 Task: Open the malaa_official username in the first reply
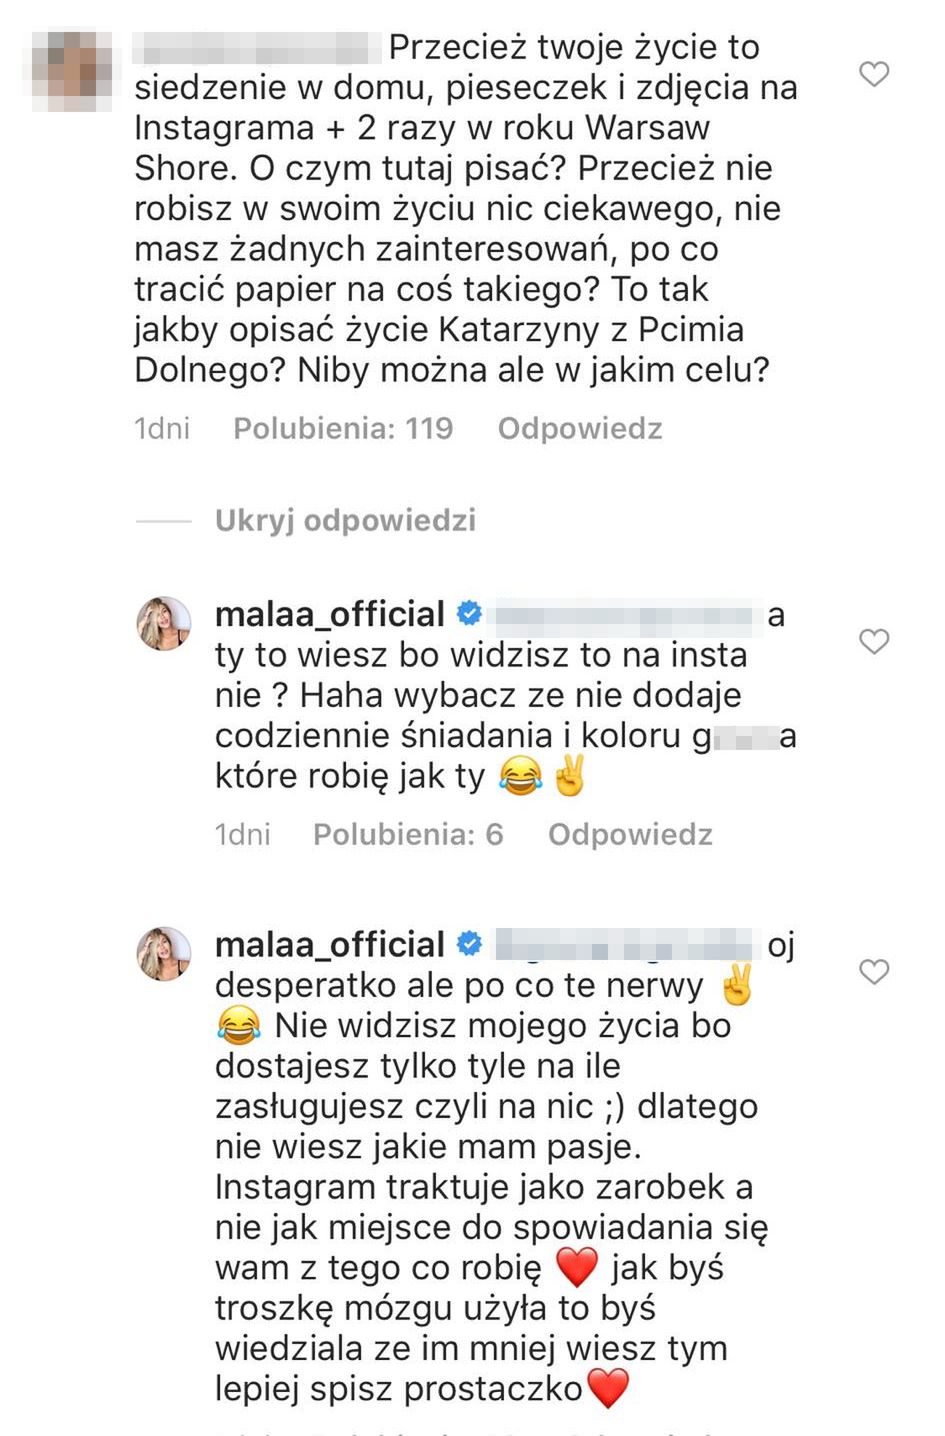click(x=330, y=614)
